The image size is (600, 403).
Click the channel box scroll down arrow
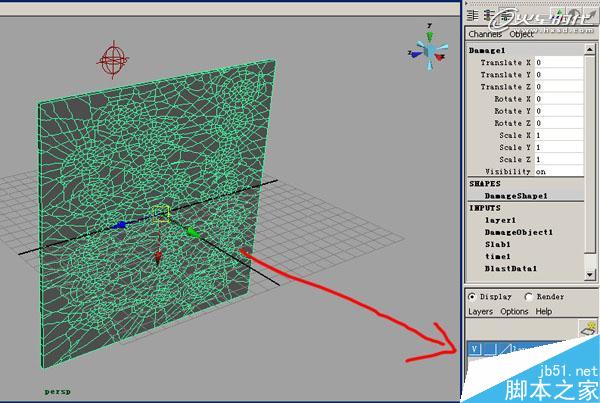coord(590,275)
